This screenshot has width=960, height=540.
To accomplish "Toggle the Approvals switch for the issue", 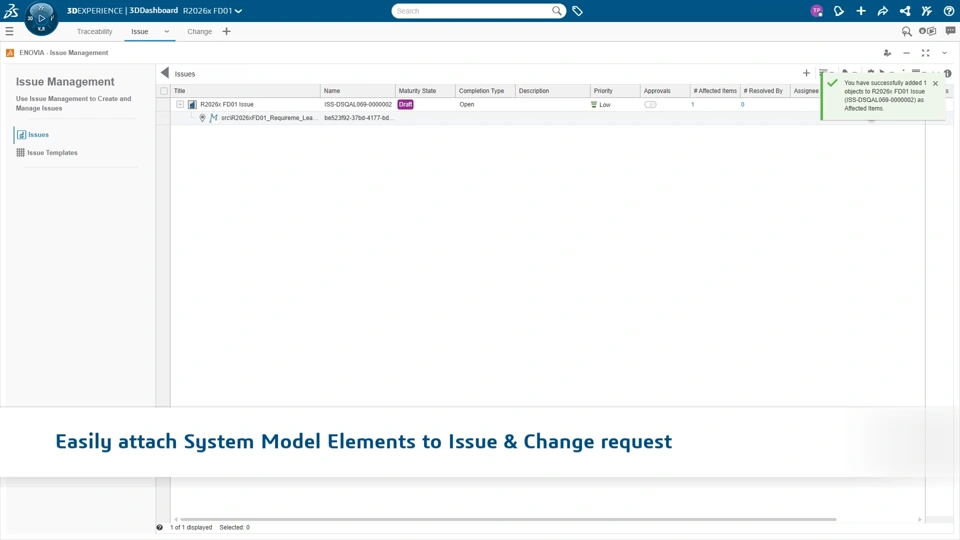I will click(650, 105).
